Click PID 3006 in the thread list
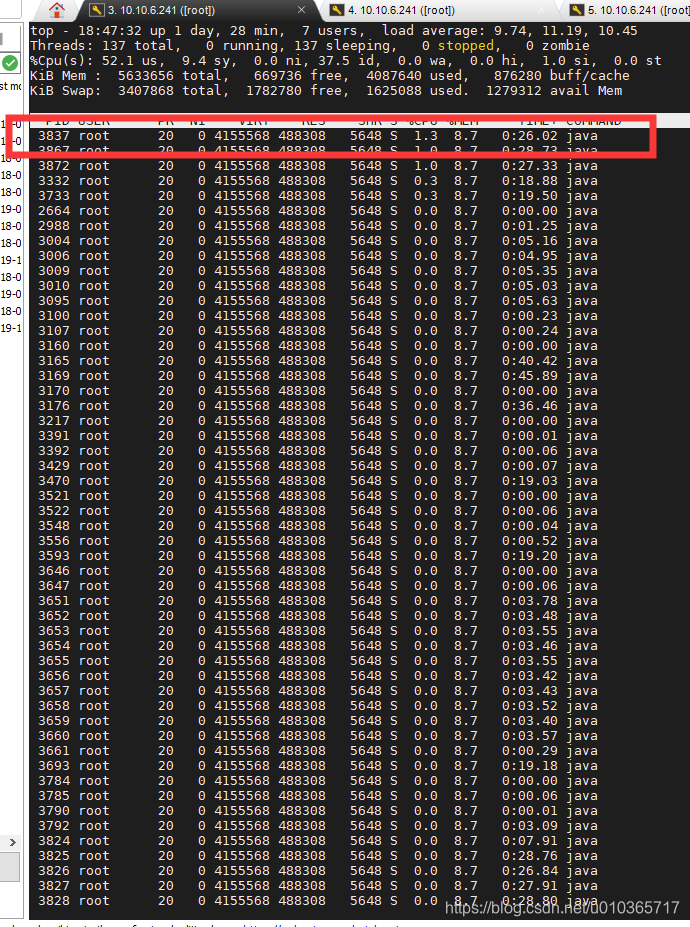The height and width of the screenshot is (927, 690). click(x=54, y=256)
